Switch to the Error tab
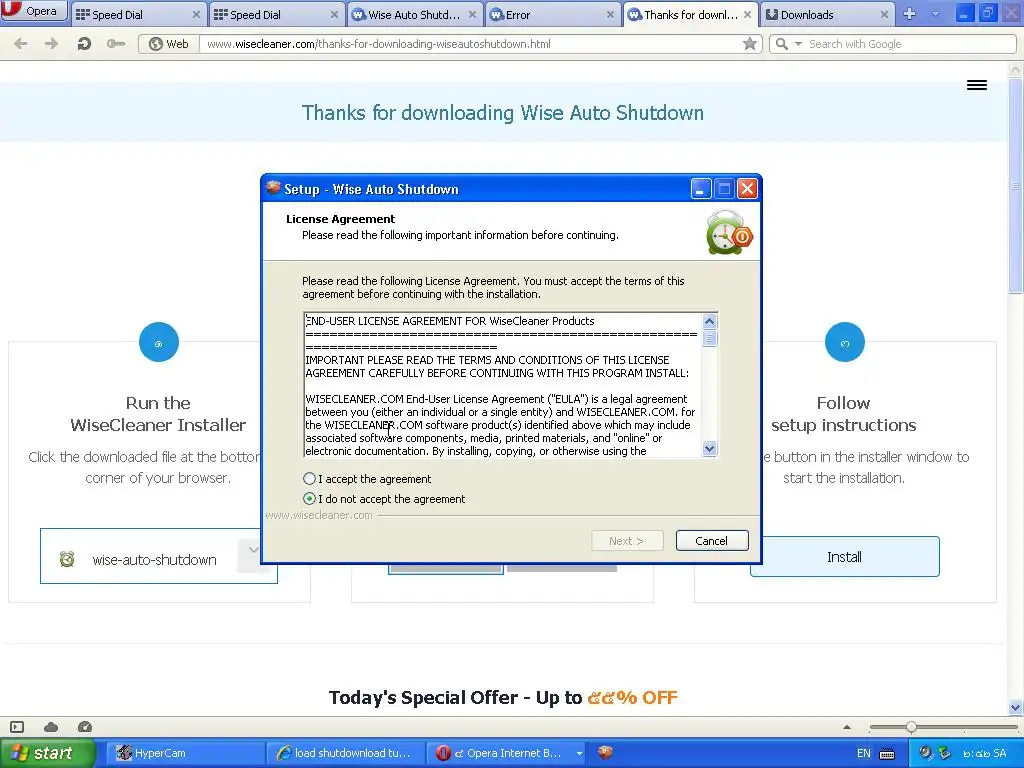This screenshot has width=1024, height=768. click(x=552, y=14)
